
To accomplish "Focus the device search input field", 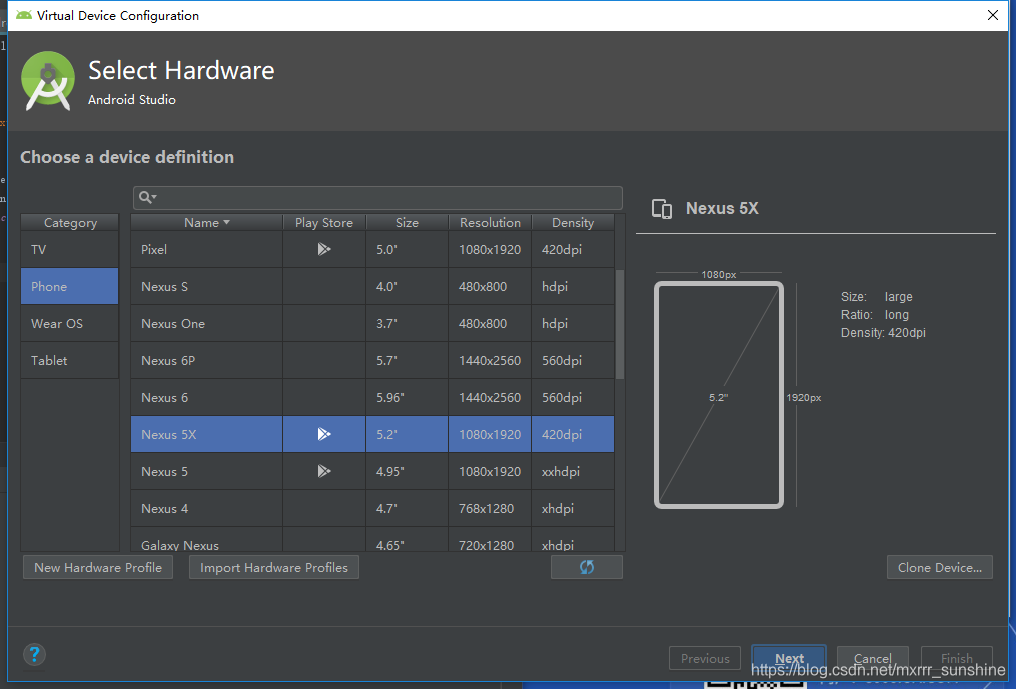I will (378, 197).
